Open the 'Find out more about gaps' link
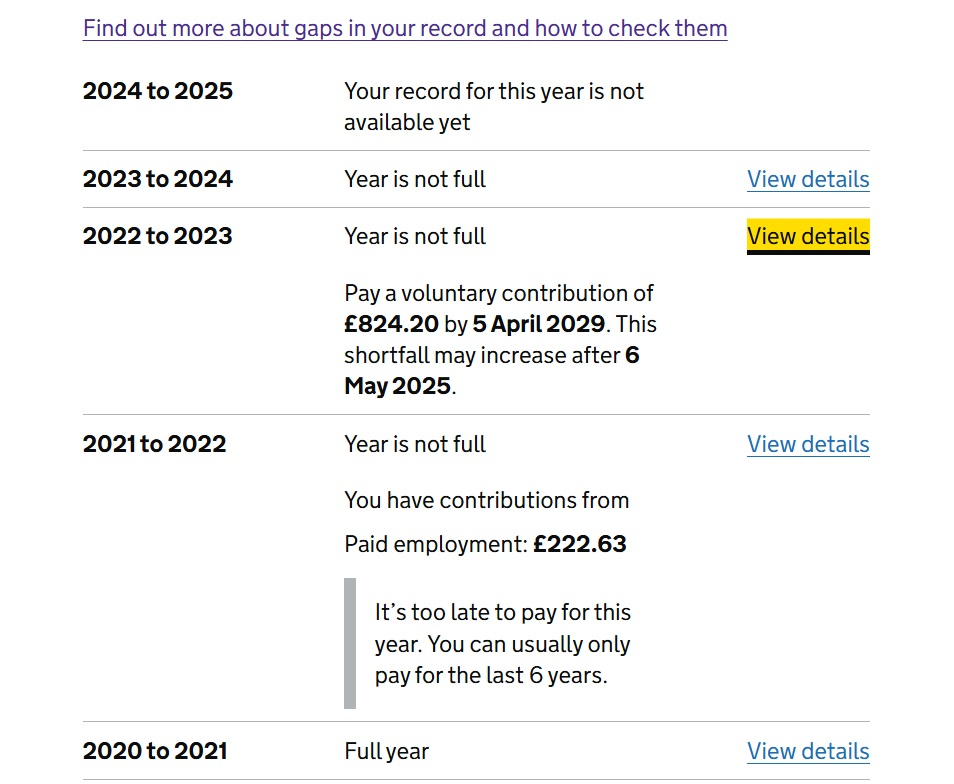This screenshot has height=784, width=954. click(x=405, y=29)
